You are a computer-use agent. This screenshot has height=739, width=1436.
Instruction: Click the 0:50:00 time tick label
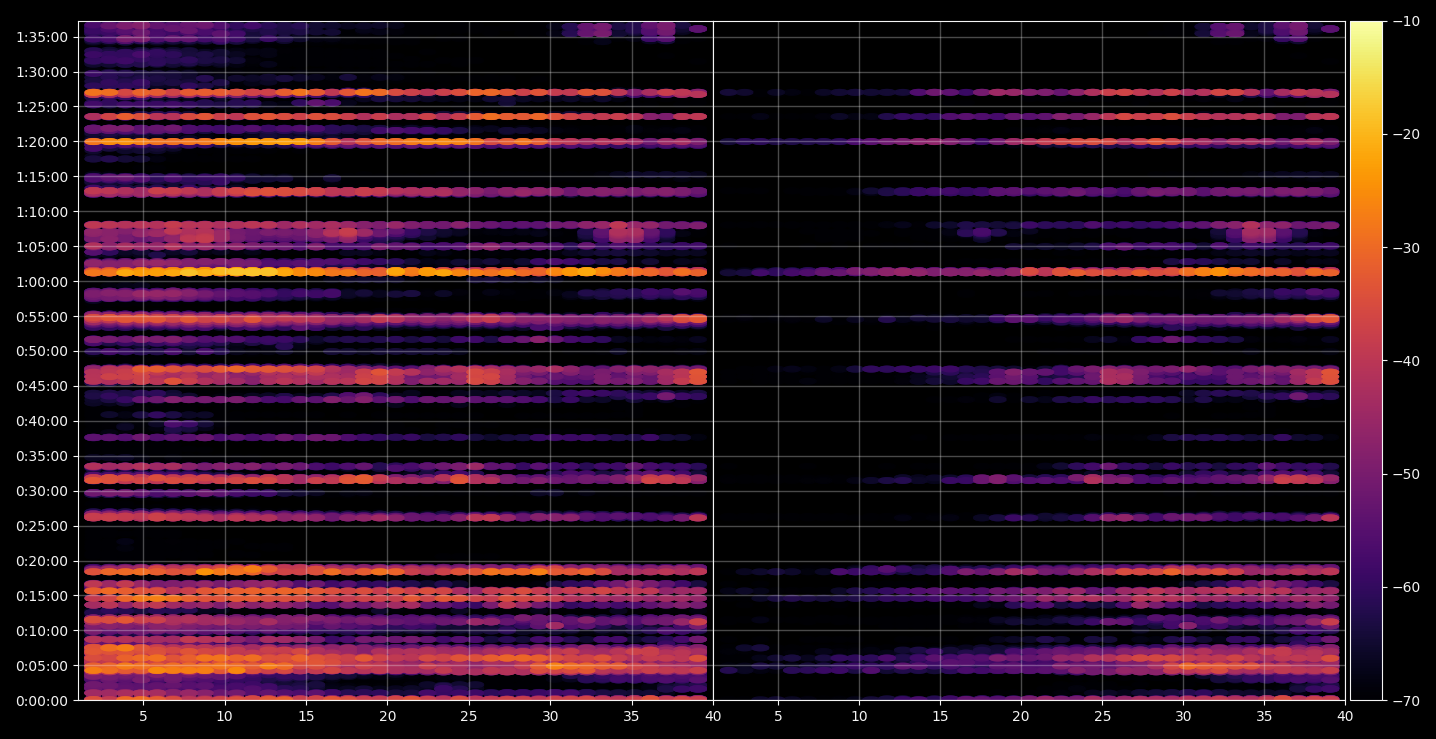point(42,351)
